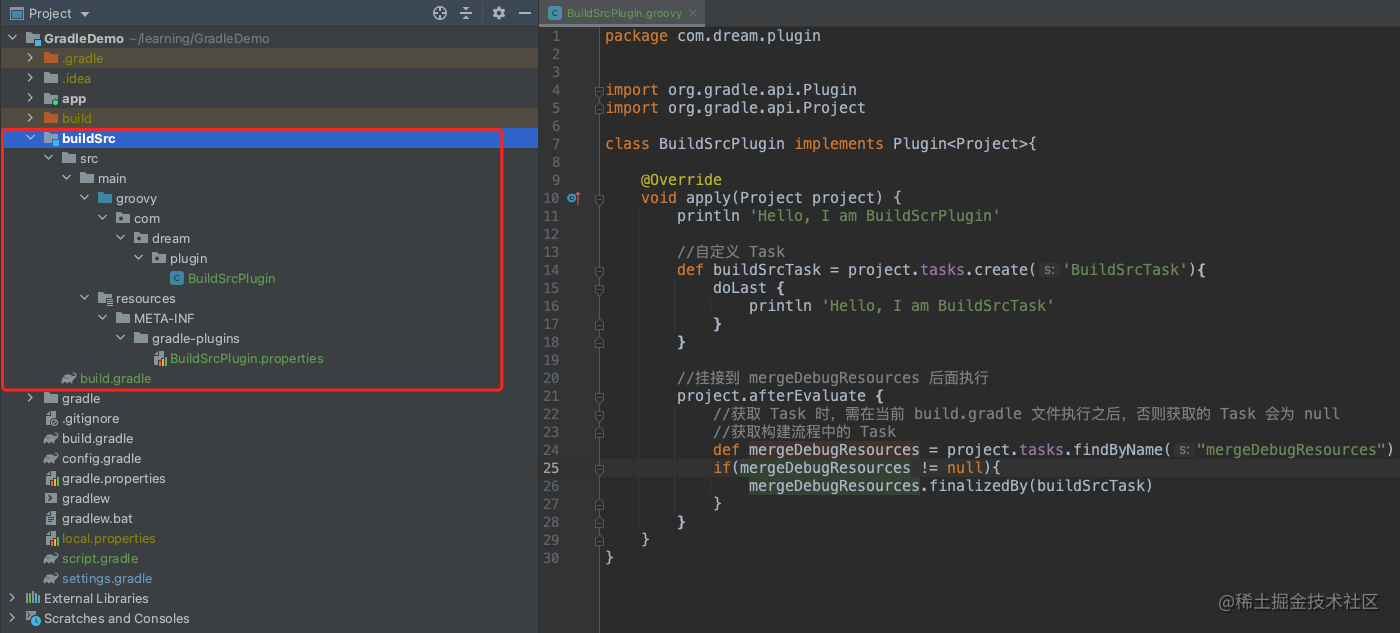The image size is (1400, 633).
Task: Collapse the dream package arrow
Action: point(120,238)
